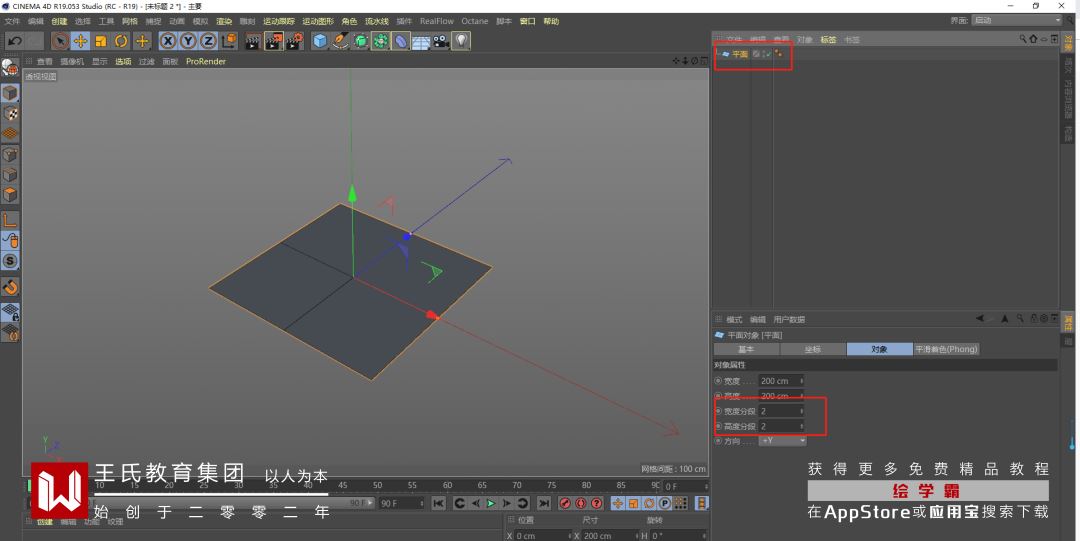Switch to the 坐标 tab
1080x541 pixels.
tap(813, 349)
